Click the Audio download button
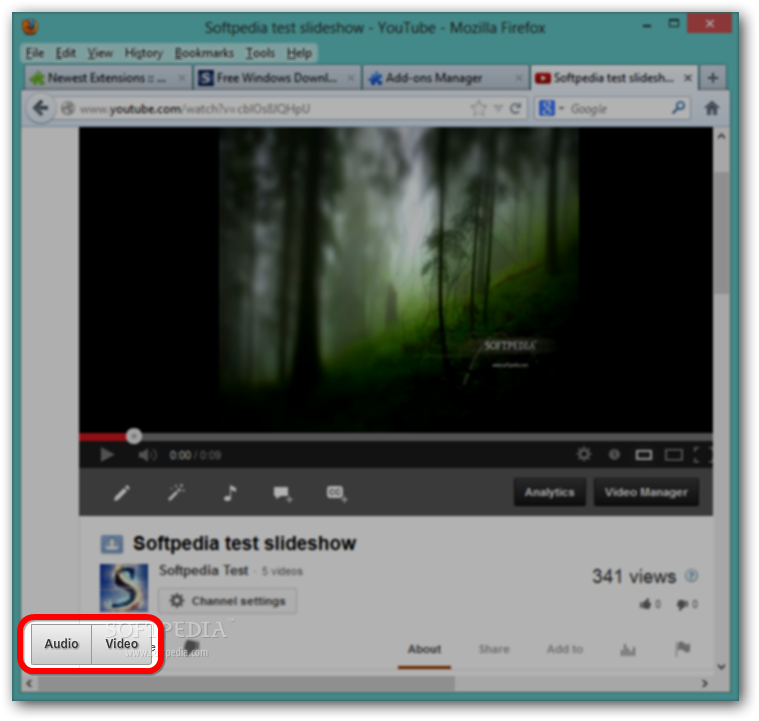 (61, 644)
